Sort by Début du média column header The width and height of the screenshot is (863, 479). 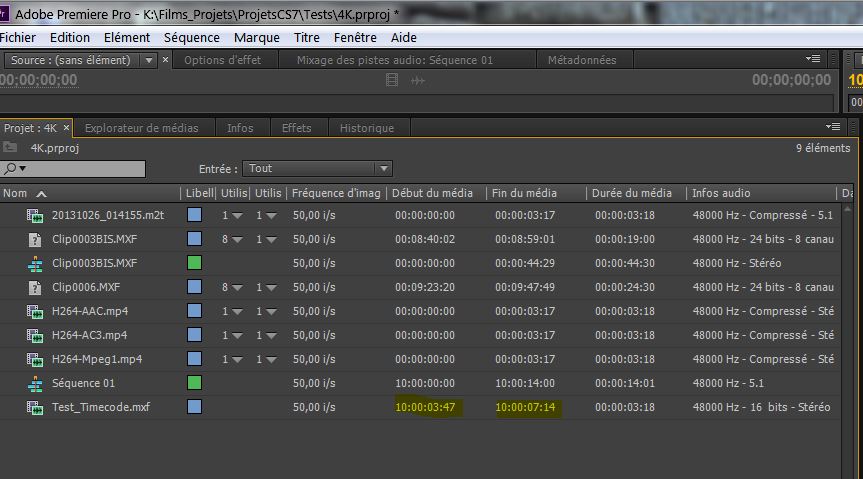[432, 193]
